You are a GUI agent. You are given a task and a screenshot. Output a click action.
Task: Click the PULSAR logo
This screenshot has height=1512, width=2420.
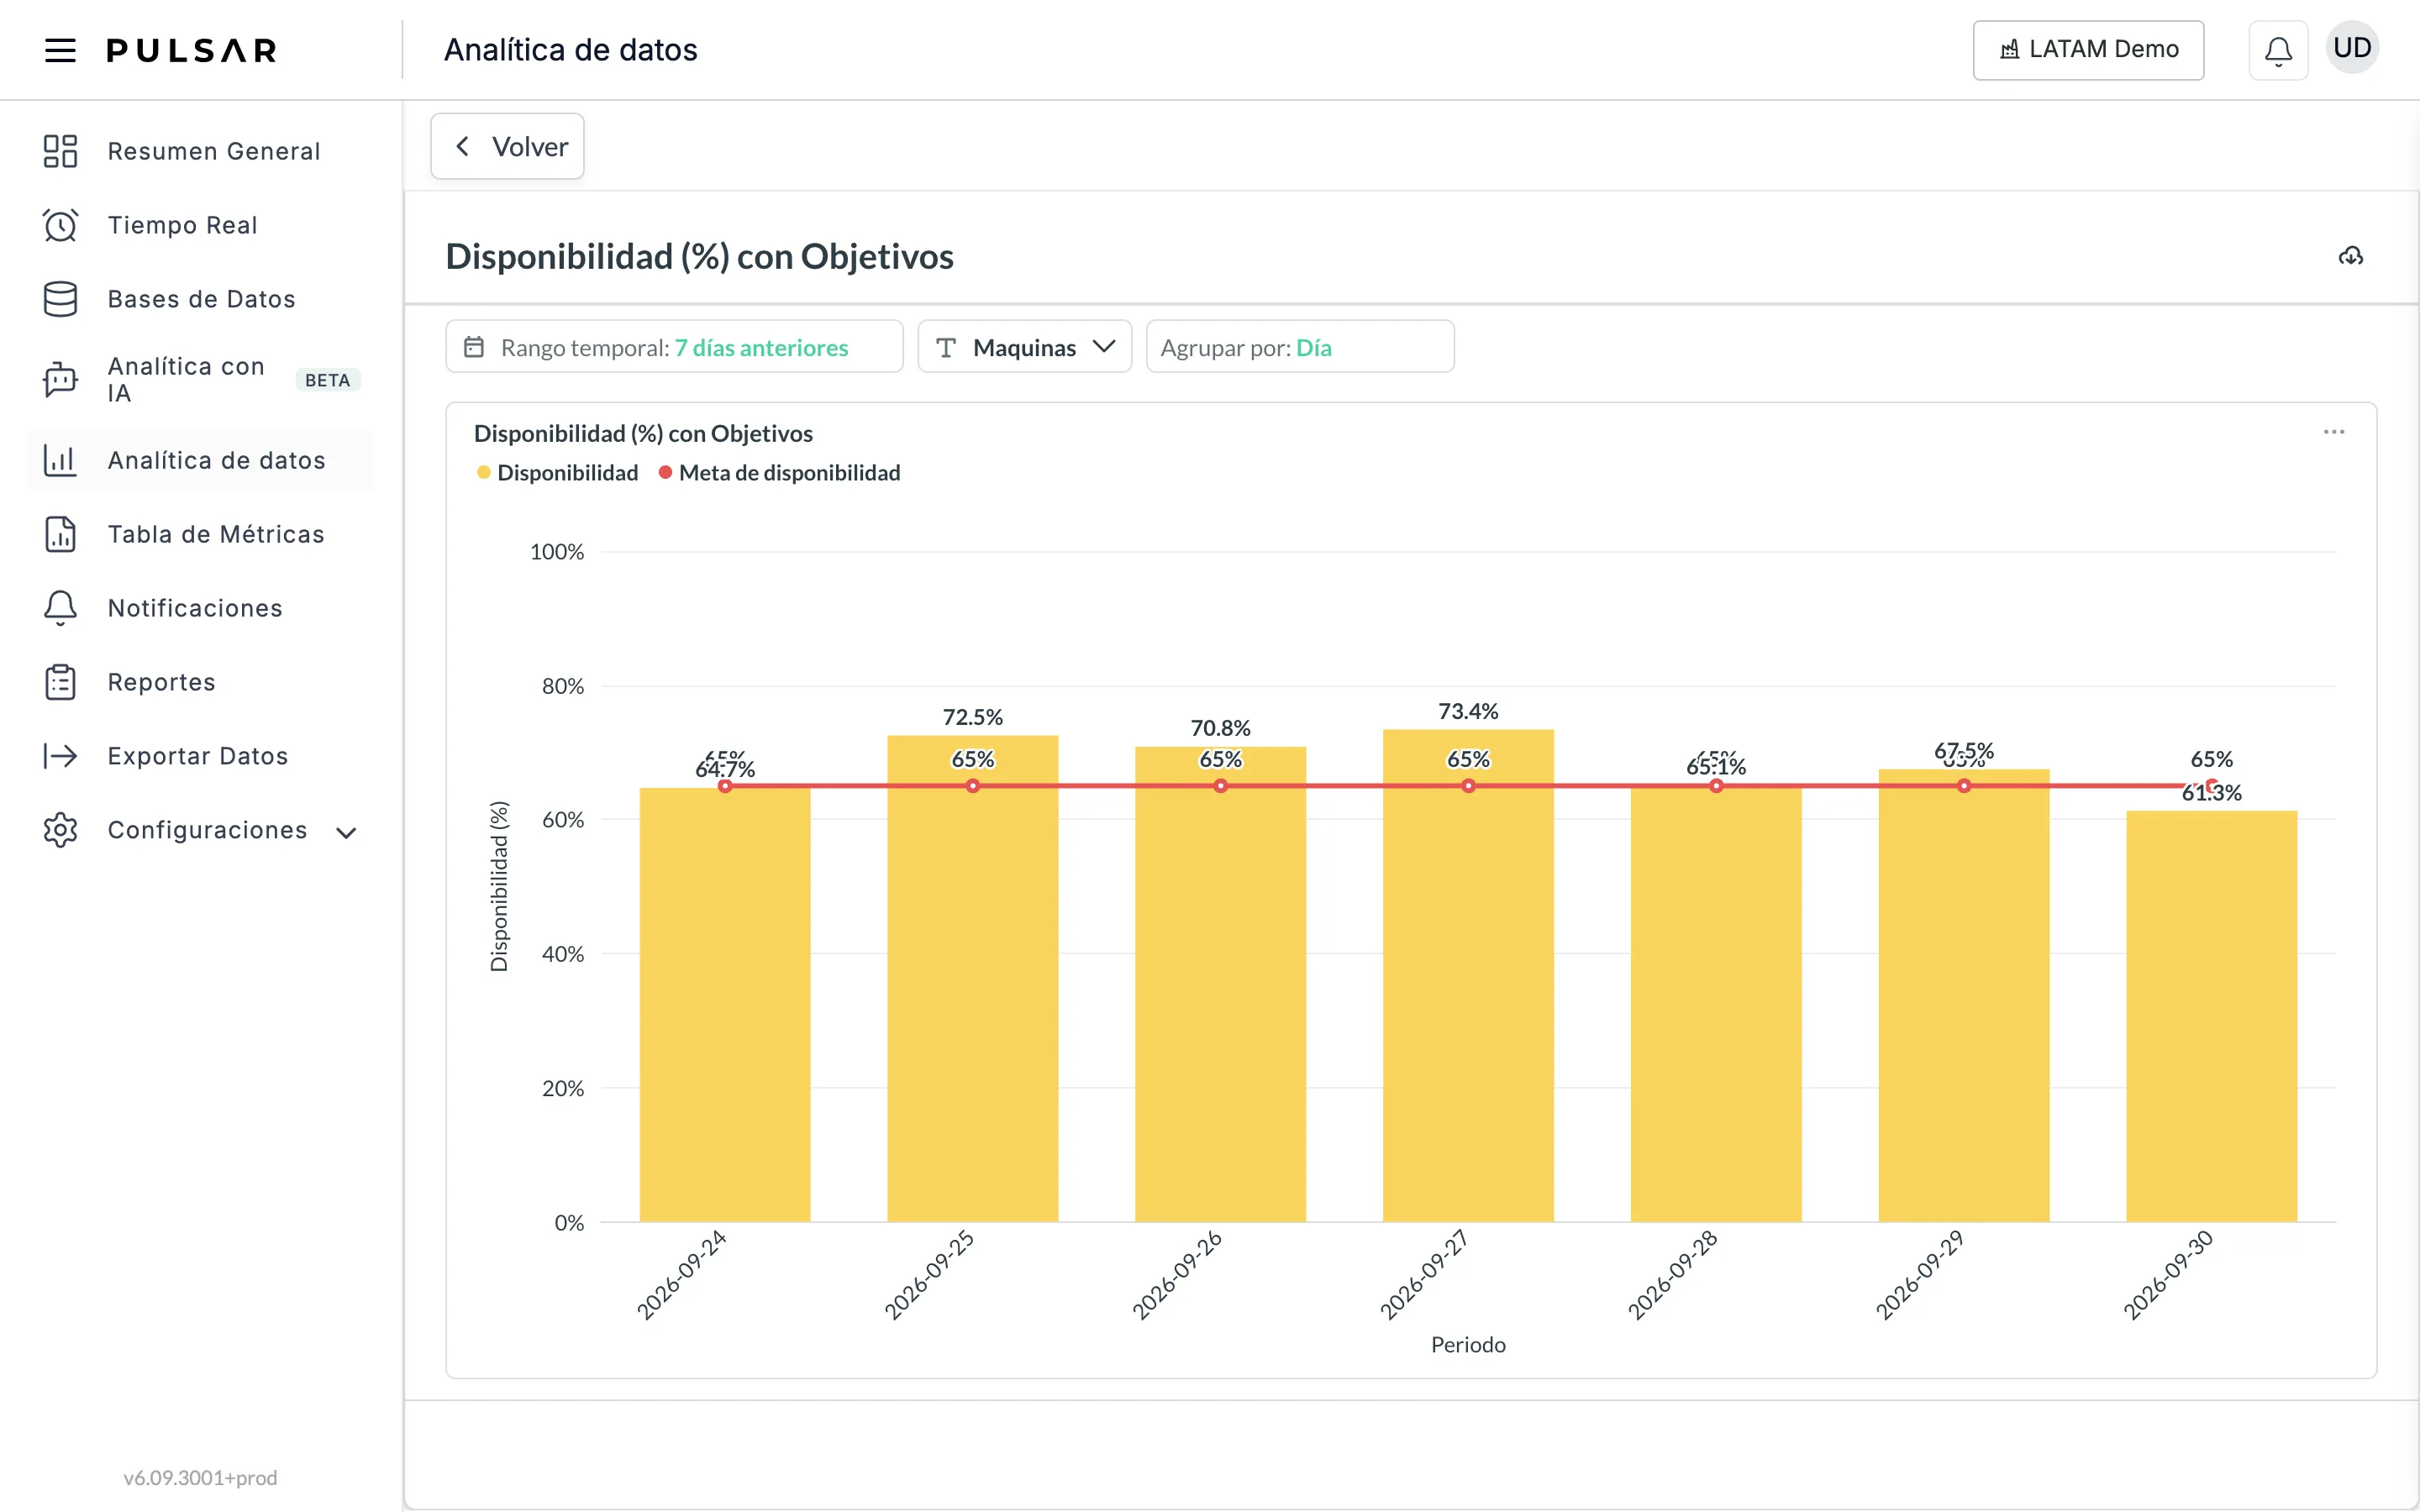point(192,50)
